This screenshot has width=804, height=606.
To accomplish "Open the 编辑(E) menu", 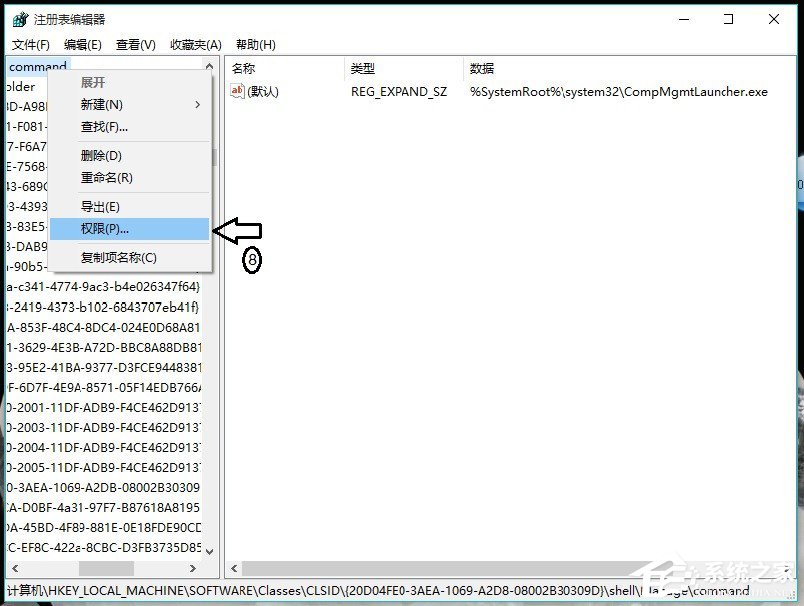I will (x=84, y=44).
